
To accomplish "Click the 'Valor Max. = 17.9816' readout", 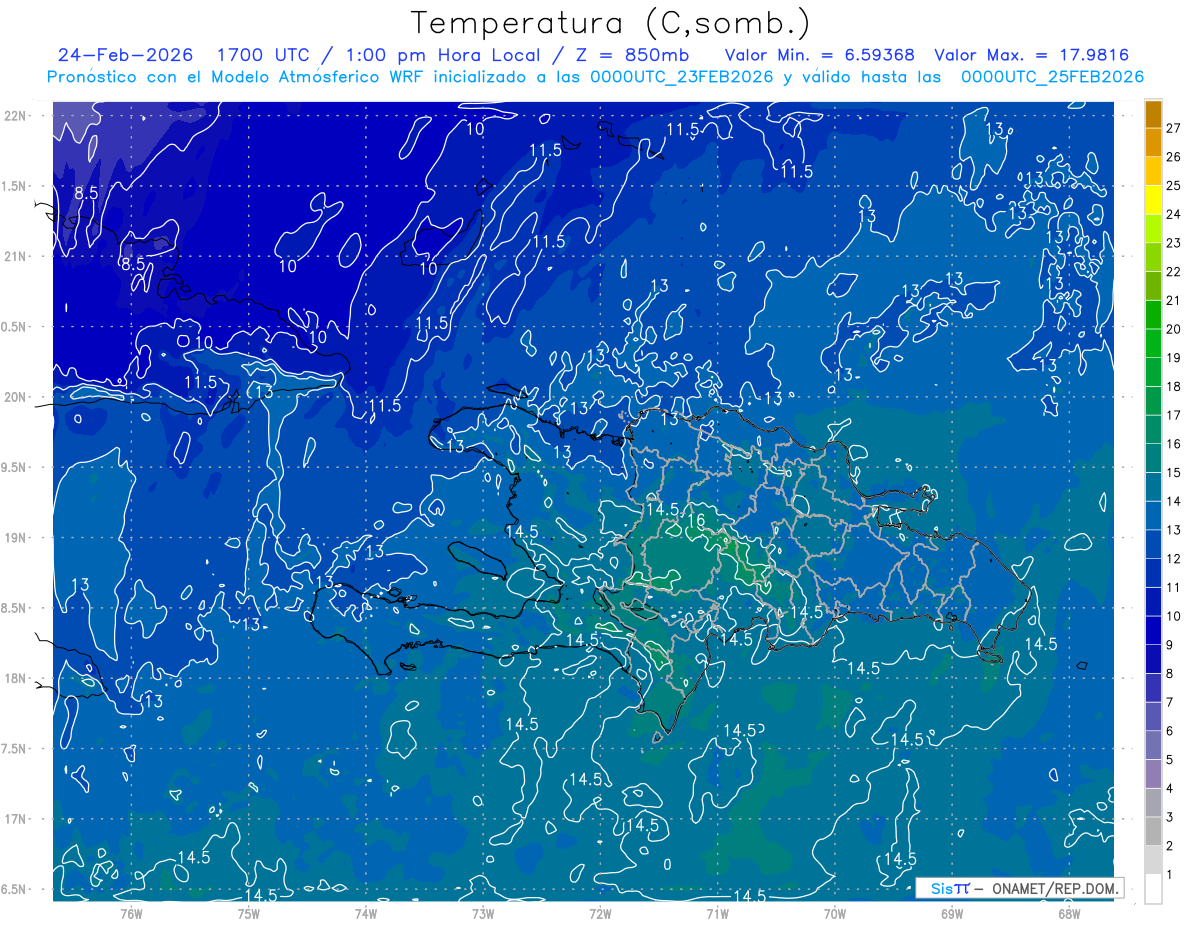I will [1032, 55].
